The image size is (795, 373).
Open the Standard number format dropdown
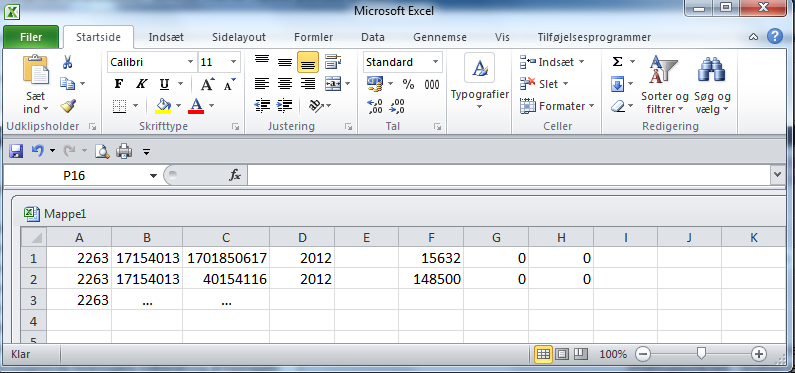coord(435,62)
